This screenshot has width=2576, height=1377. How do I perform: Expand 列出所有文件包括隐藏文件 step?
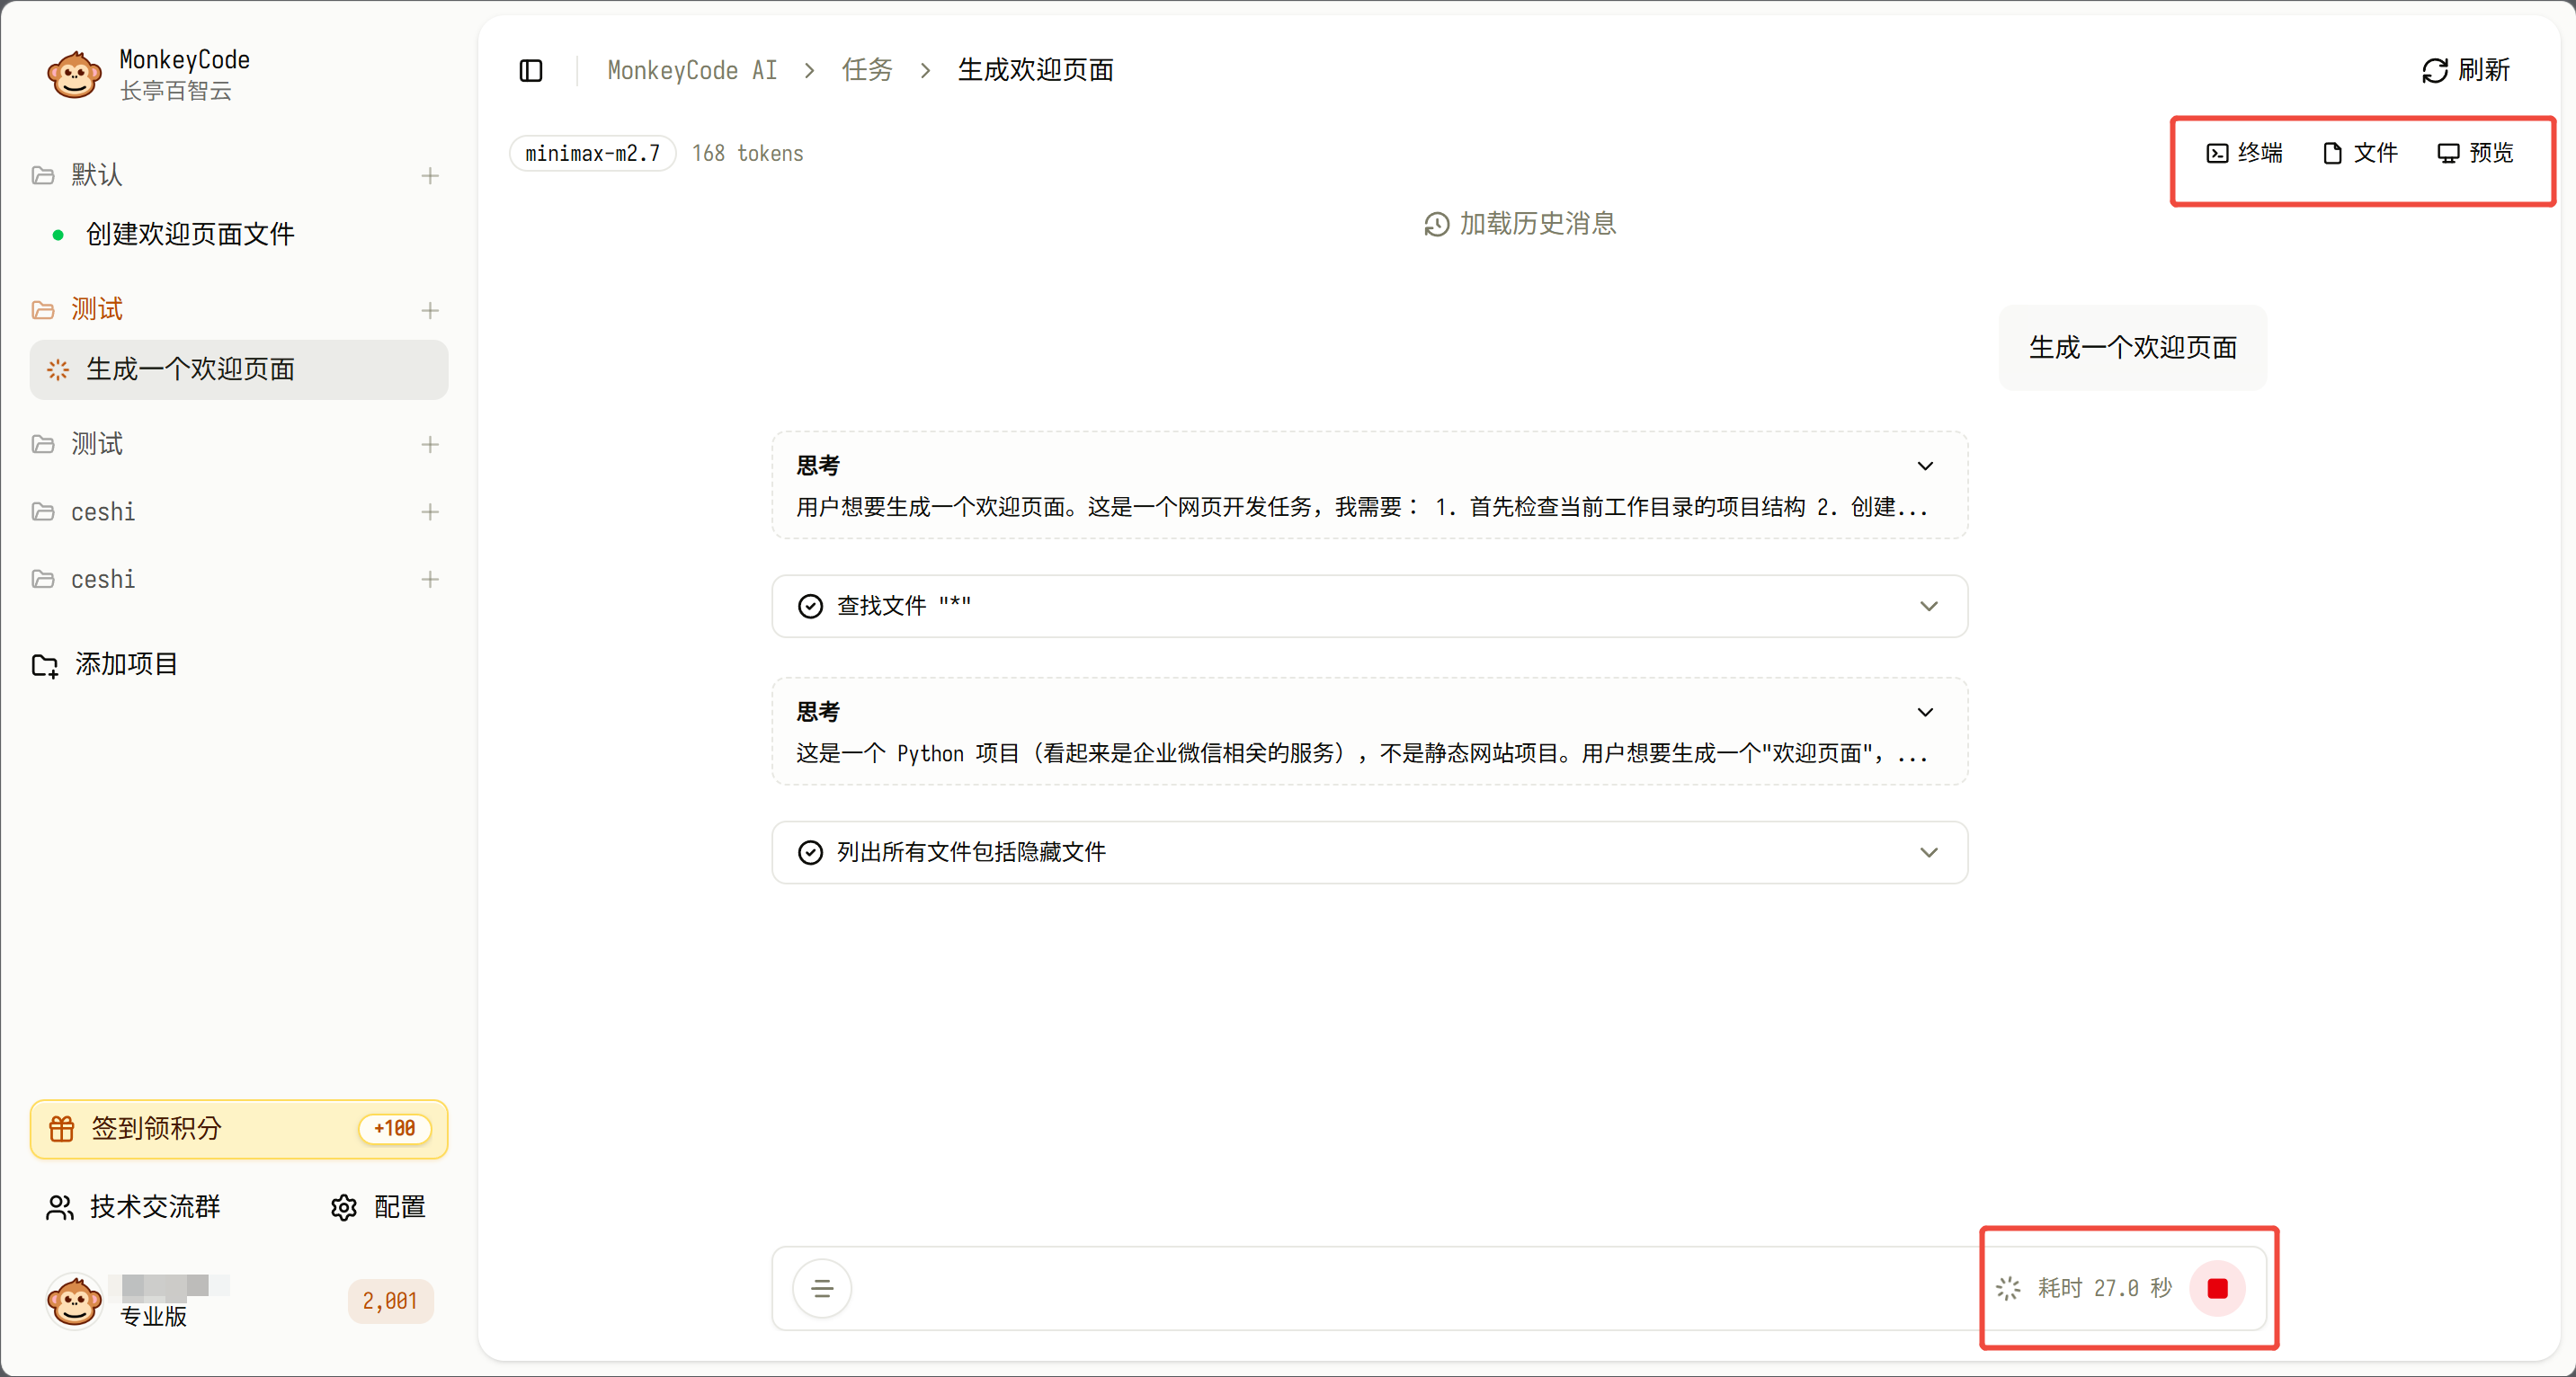(x=1928, y=852)
